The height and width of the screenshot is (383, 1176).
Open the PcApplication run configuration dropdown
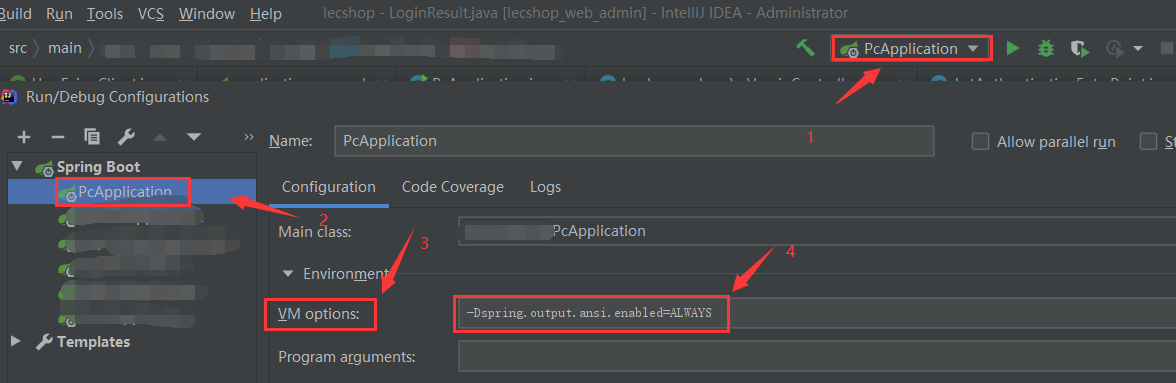click(x=912, y=49)
